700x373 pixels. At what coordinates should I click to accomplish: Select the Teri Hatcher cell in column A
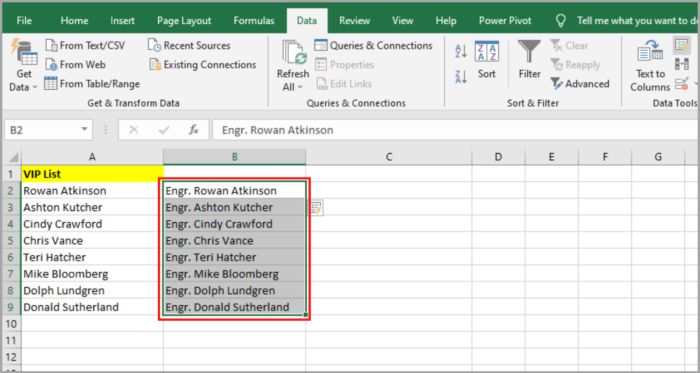(x=92, y=257)
